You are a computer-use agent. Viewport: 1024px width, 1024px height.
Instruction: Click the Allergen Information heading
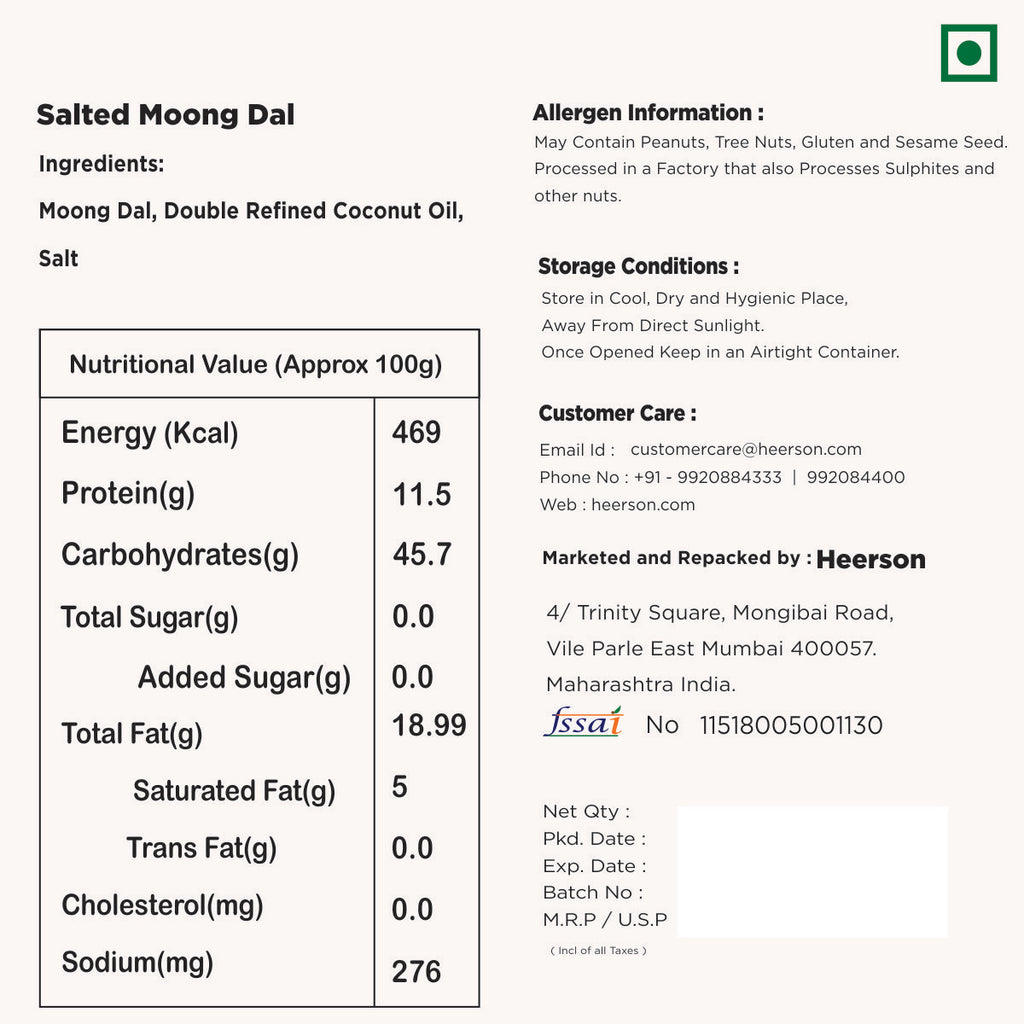tap(648, 113)
